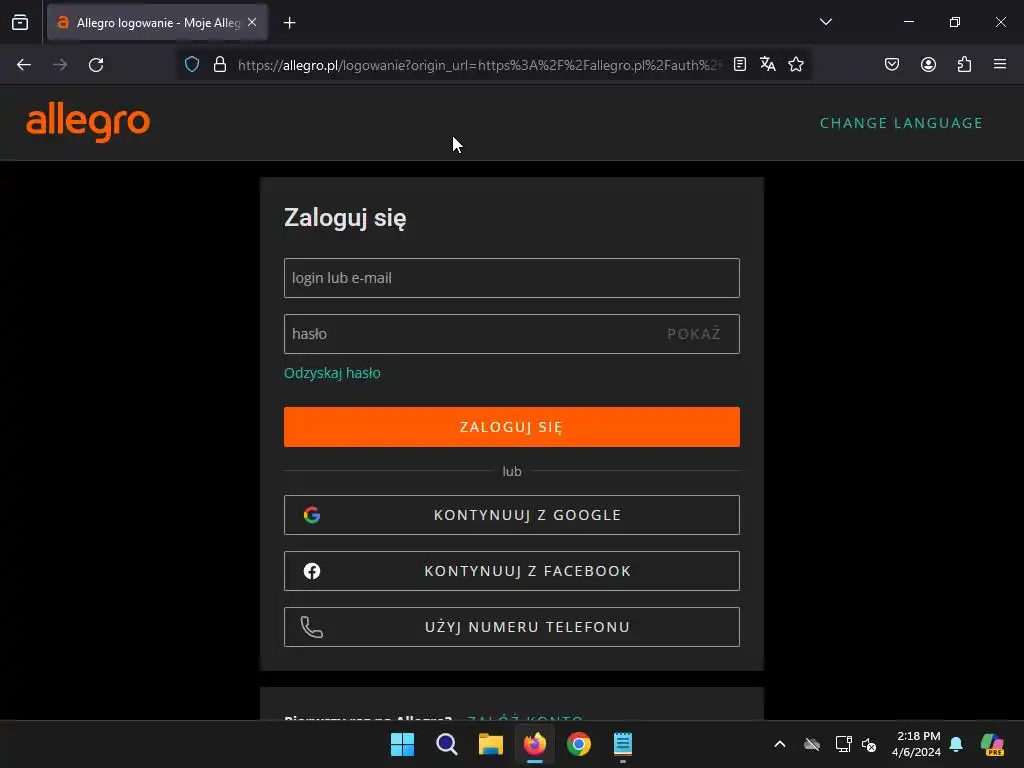Image resolution: width=1024 pixels, height=768 pixels.
Task: Focus the login lub e-mail field
Action: (511, 278)
